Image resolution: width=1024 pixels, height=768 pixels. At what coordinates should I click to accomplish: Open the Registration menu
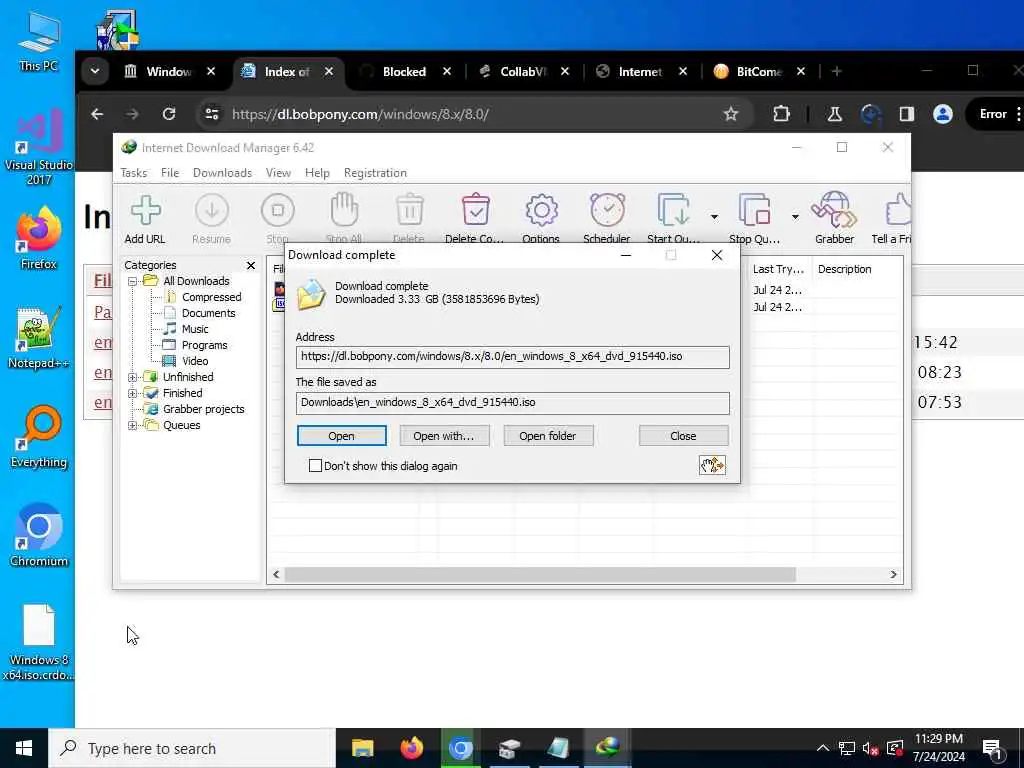[376, 172]
